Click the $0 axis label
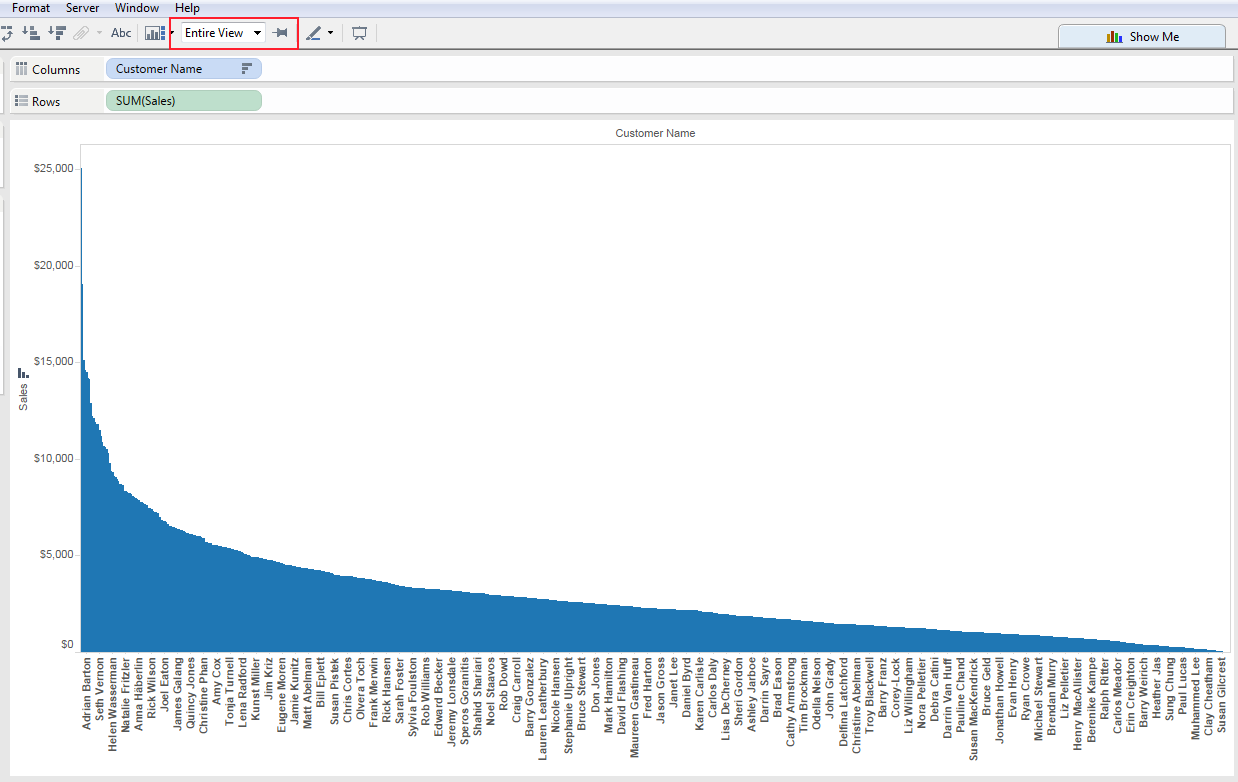Screen dimensions: 1238x782 68,645
